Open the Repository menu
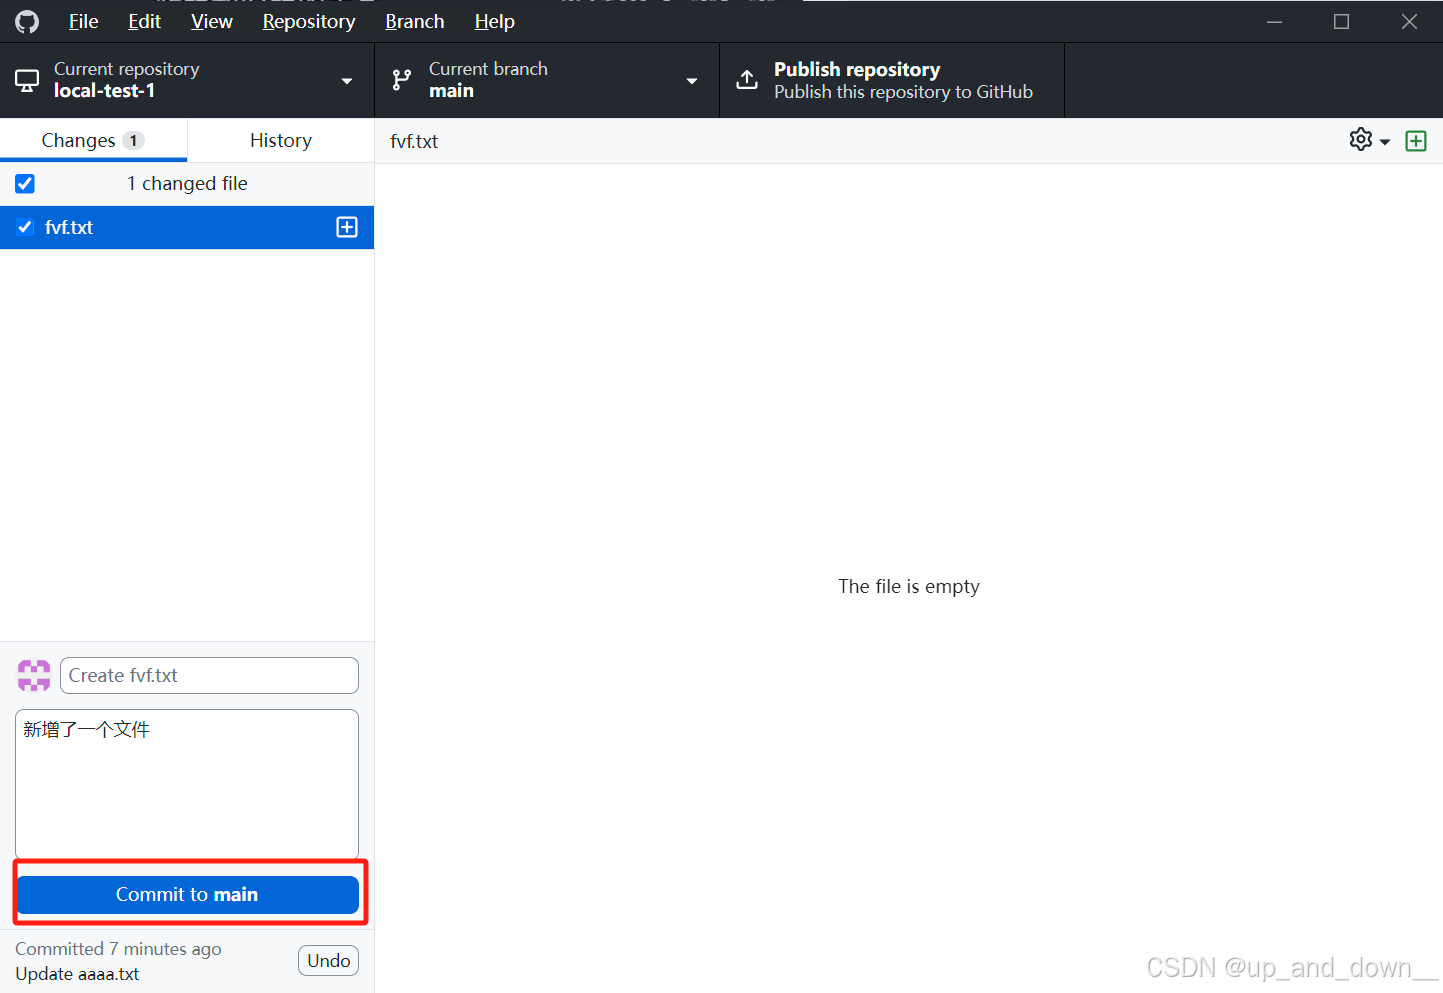1443x993 pixels. click(x=308, y=21)
